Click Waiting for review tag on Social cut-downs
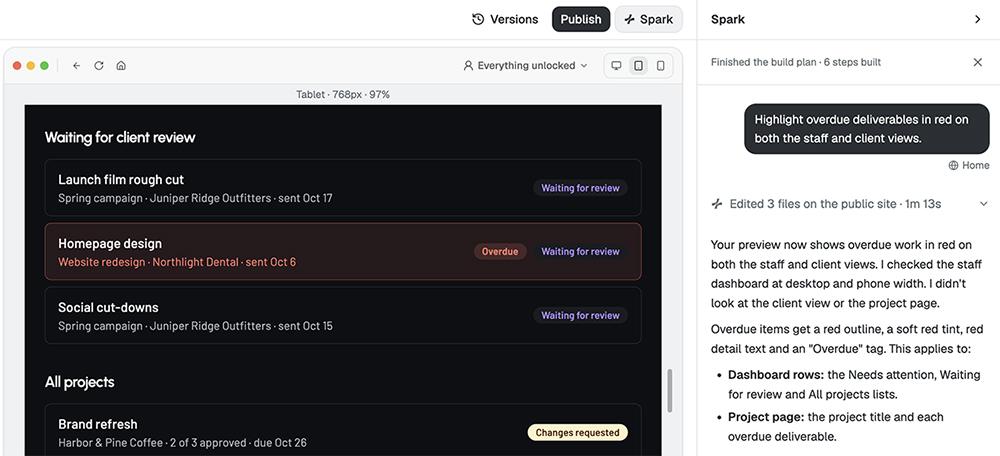 [x=580, y=315]
